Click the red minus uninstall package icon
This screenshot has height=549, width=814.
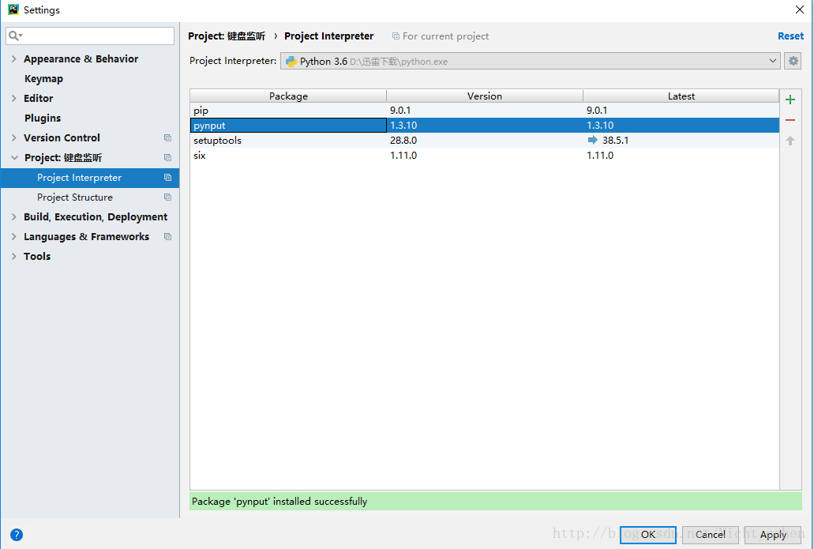[790, 120]
